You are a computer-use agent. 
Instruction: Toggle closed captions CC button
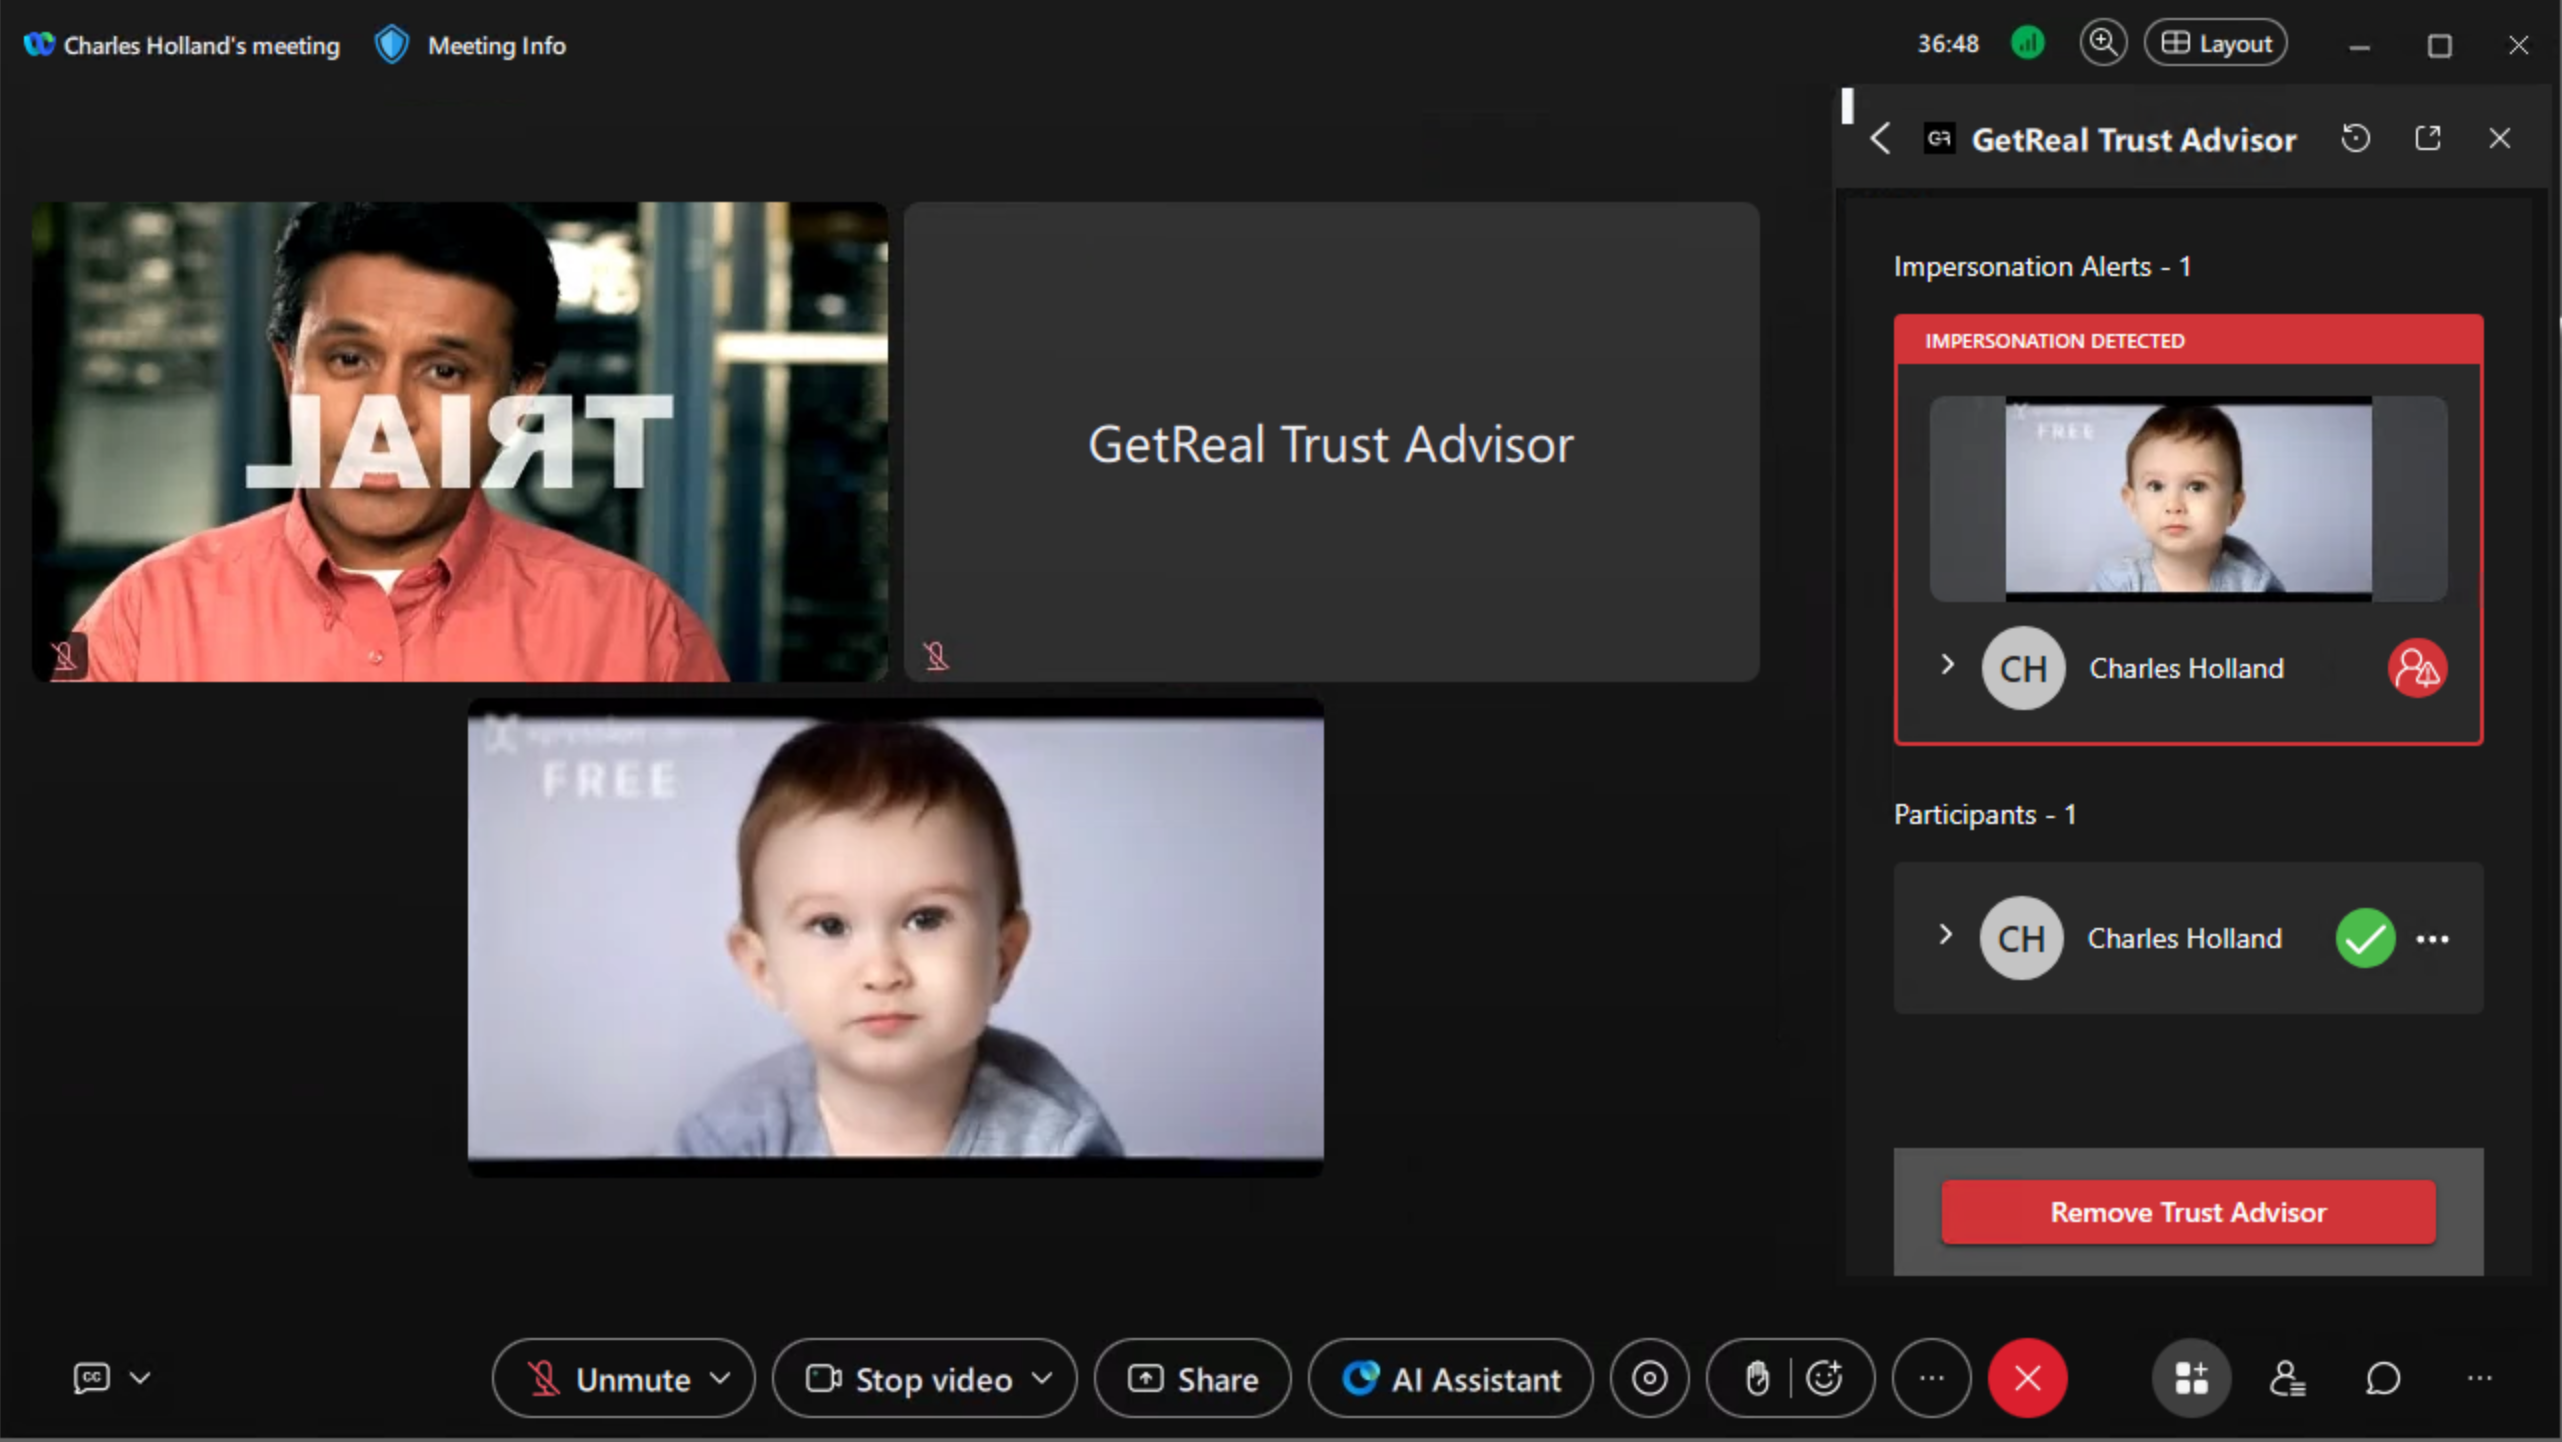[91, 1378]
